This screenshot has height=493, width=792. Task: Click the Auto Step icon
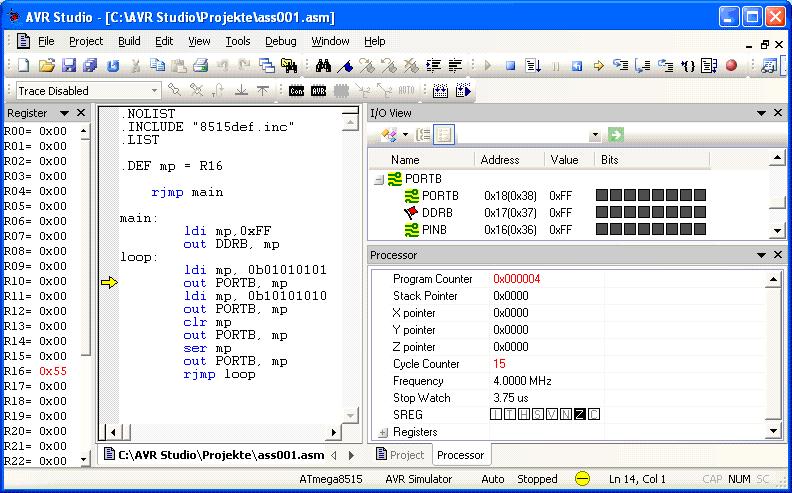709,65
